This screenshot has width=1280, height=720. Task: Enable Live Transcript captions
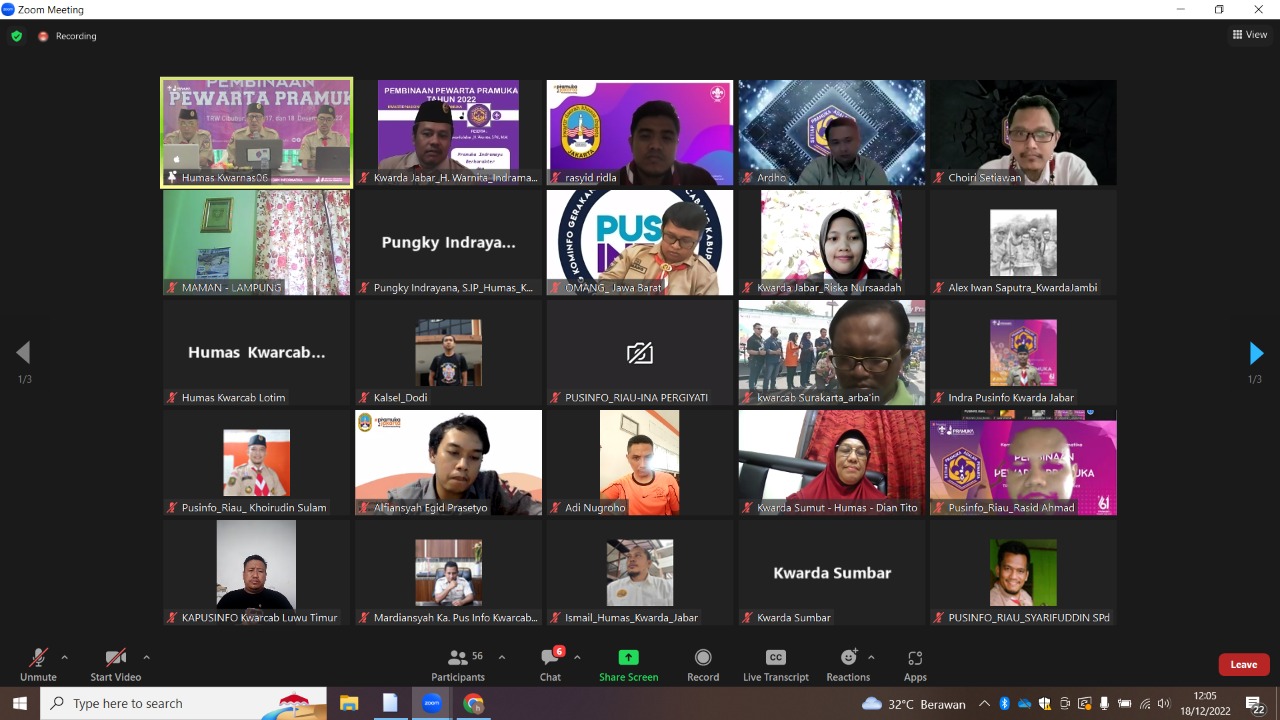(x=775, y=664)
